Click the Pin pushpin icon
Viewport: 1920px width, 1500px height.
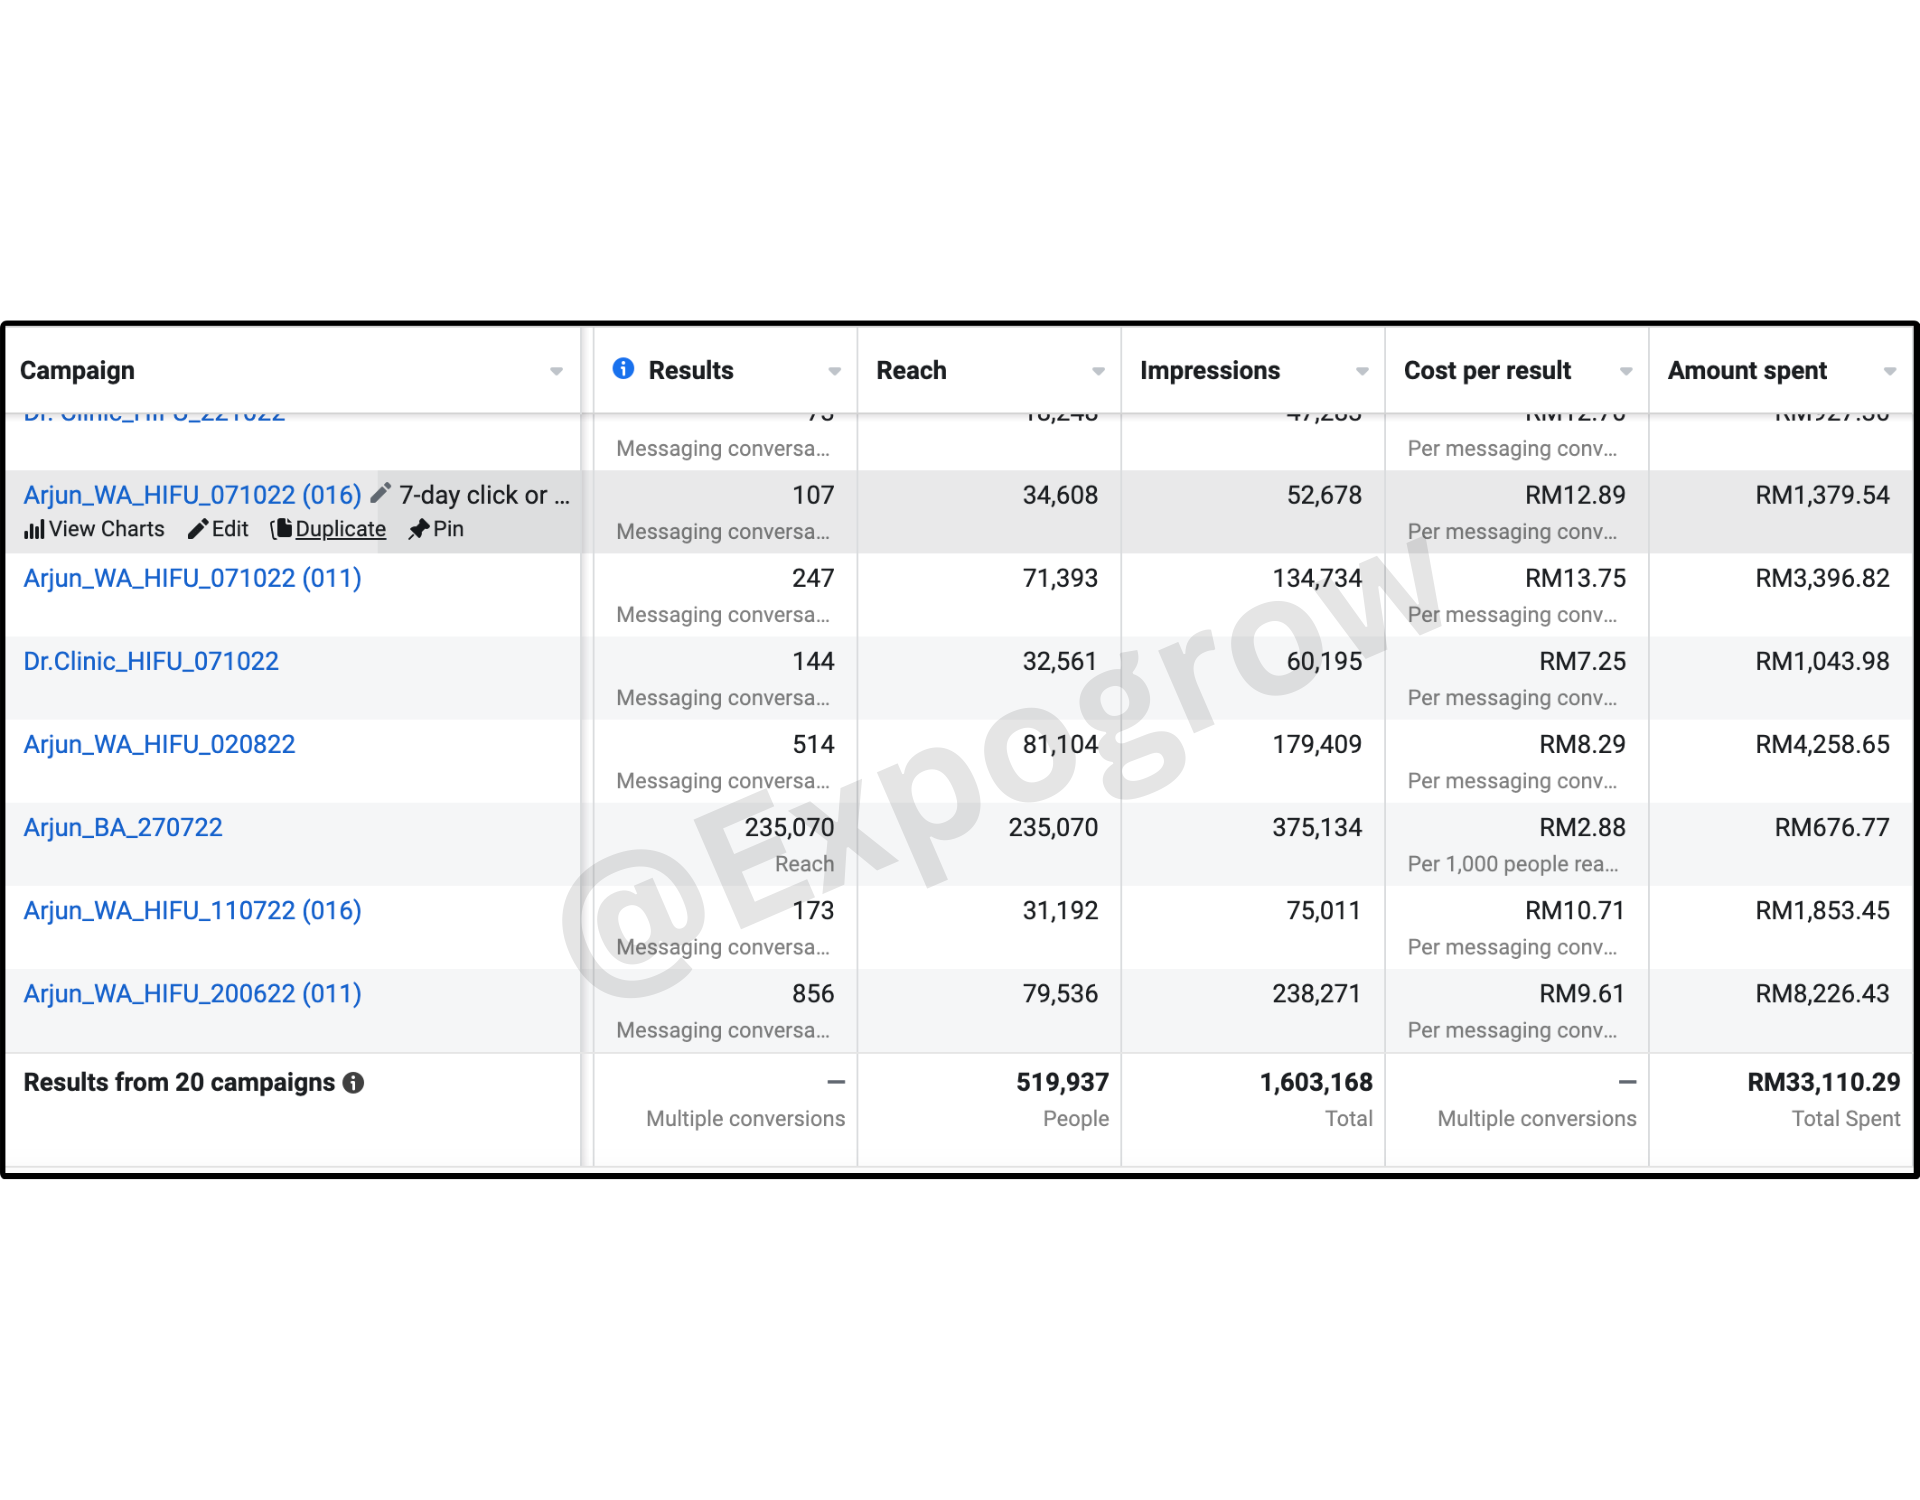(x=419, y=529)
